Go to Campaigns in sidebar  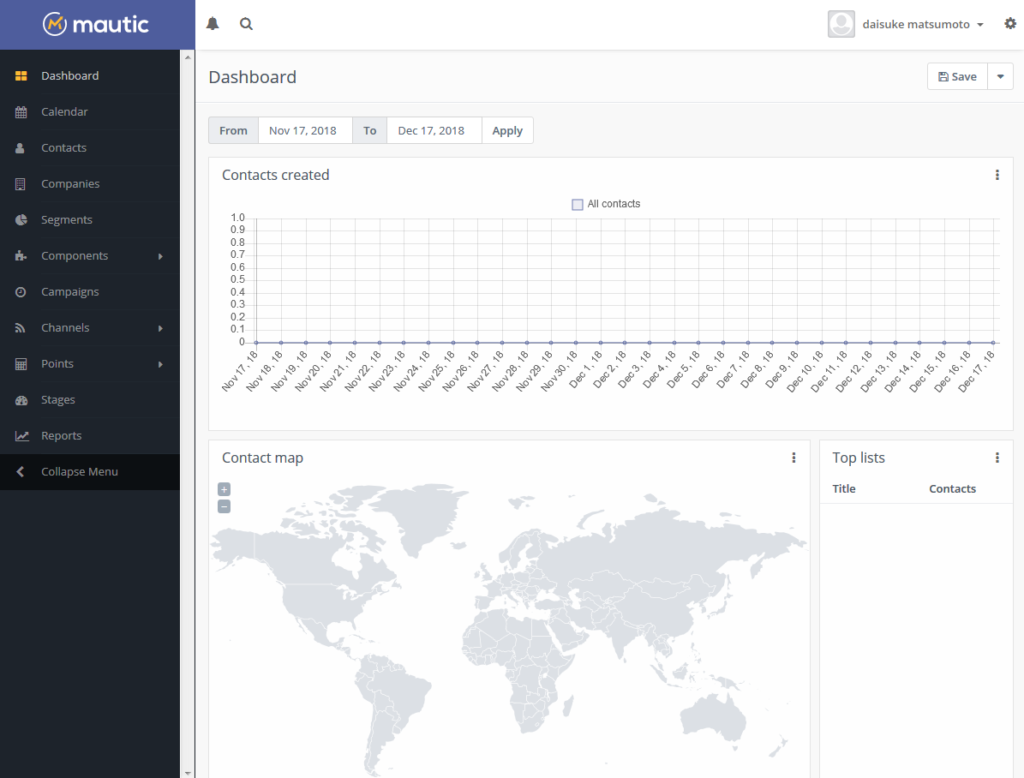click(70, 292)
